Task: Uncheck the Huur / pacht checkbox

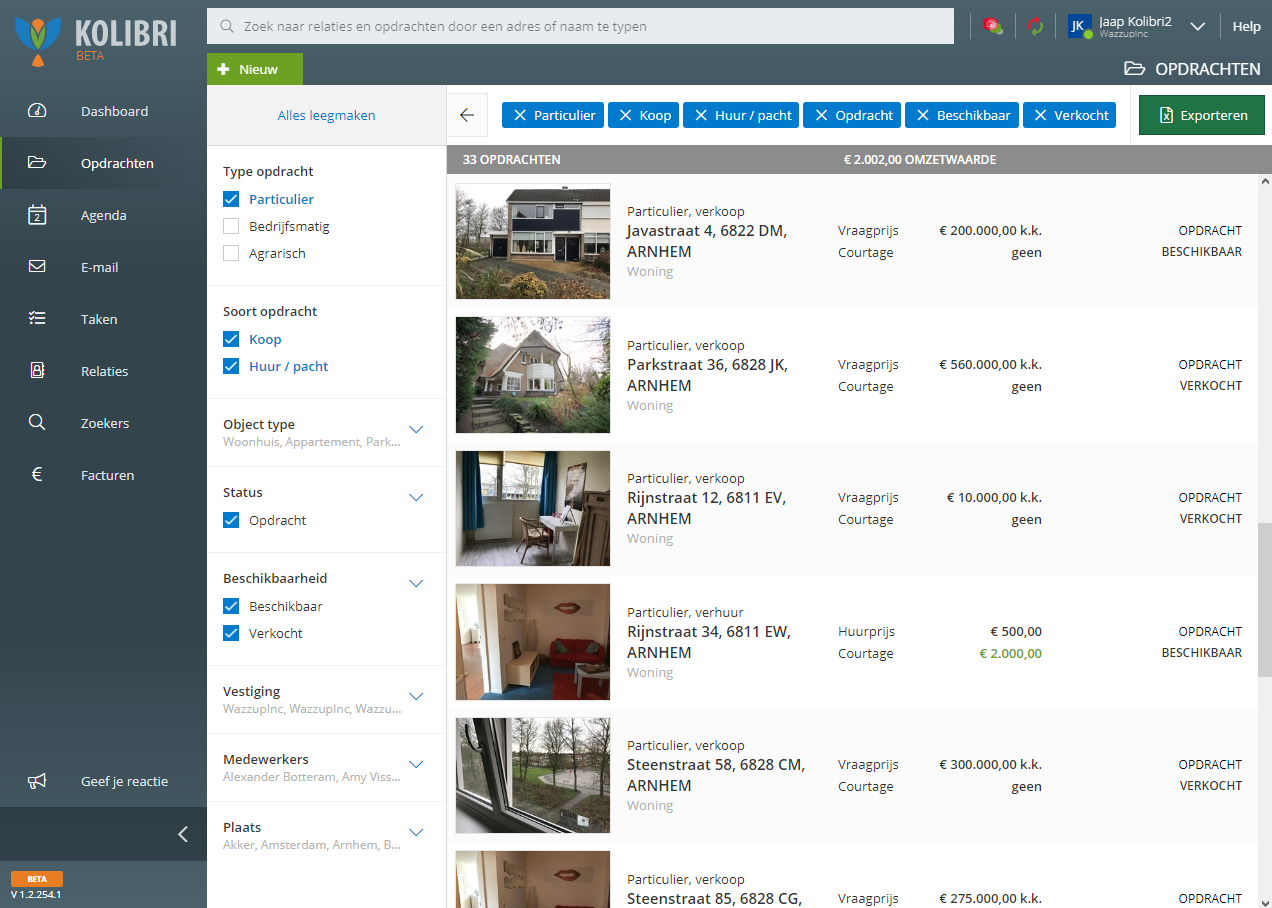Action: [x=231, y=366]
